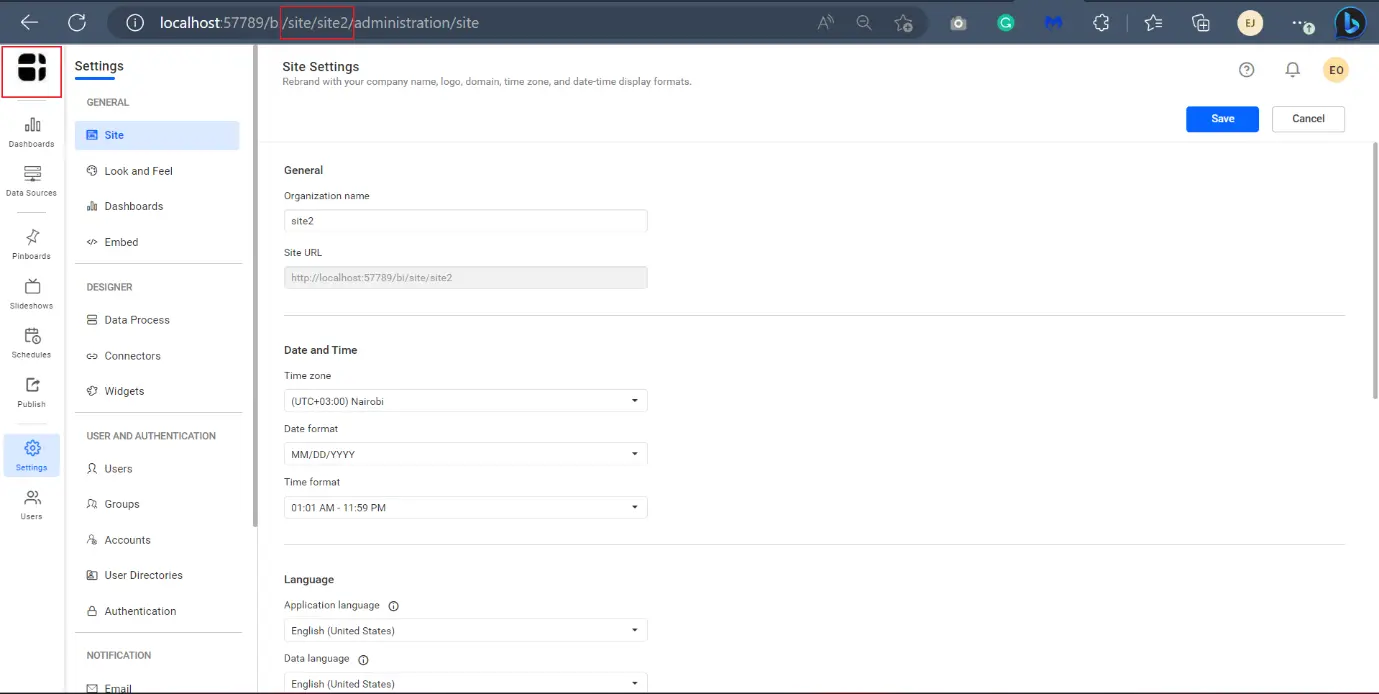Screen dimensions: 1379x694
Task: Click the EO user avatar
Action: [1336, 69]
